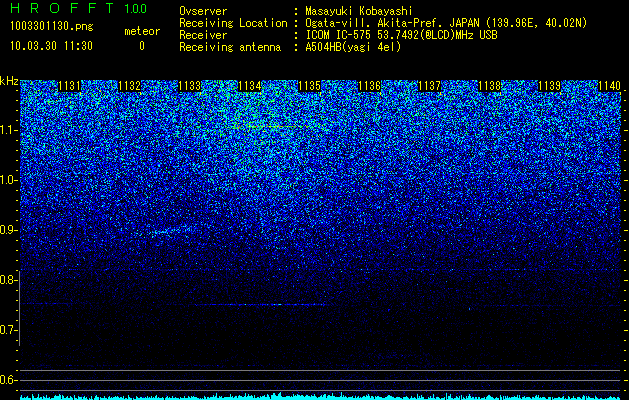Click the 1136 time marker
The width and height of the screenshot is (629, 400).
(x=369, y=86)
